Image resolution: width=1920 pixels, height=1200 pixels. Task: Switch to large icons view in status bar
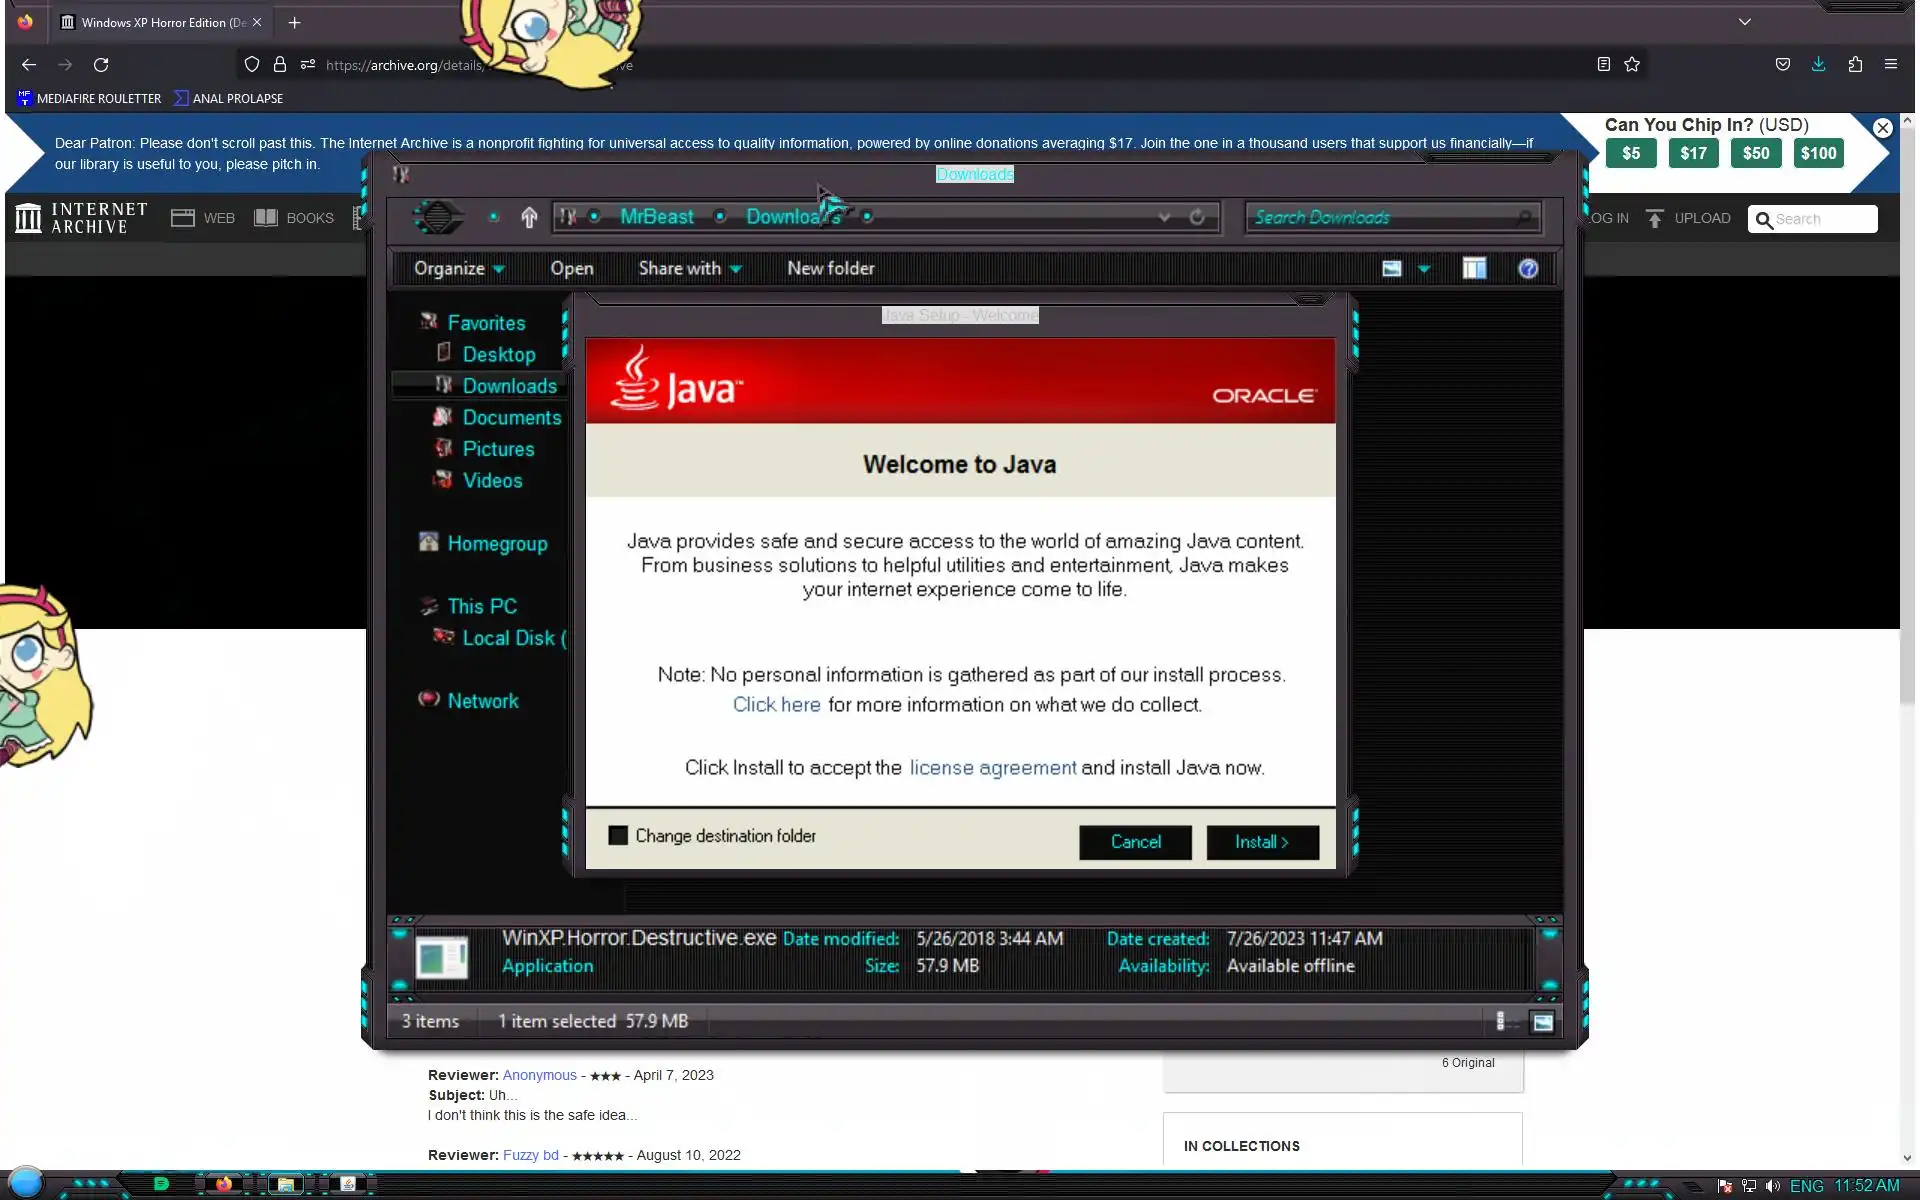coord(1542,1021)
